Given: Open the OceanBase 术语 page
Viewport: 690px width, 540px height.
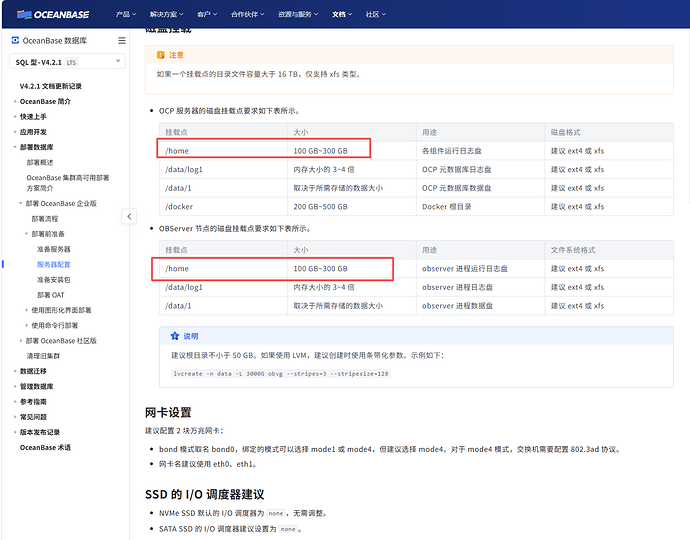Looking at the screenshot, I should click(x=45, y=448).
